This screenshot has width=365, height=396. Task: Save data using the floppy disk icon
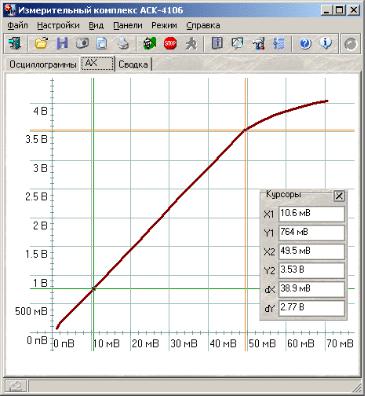coord(62,44)
